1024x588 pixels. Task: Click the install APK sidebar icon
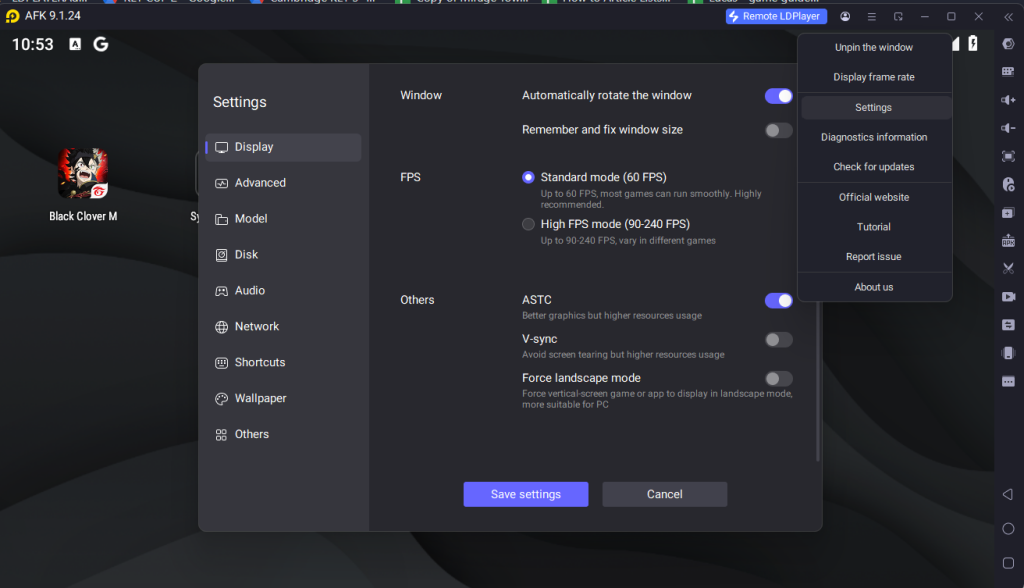[x=1008, y=241]
